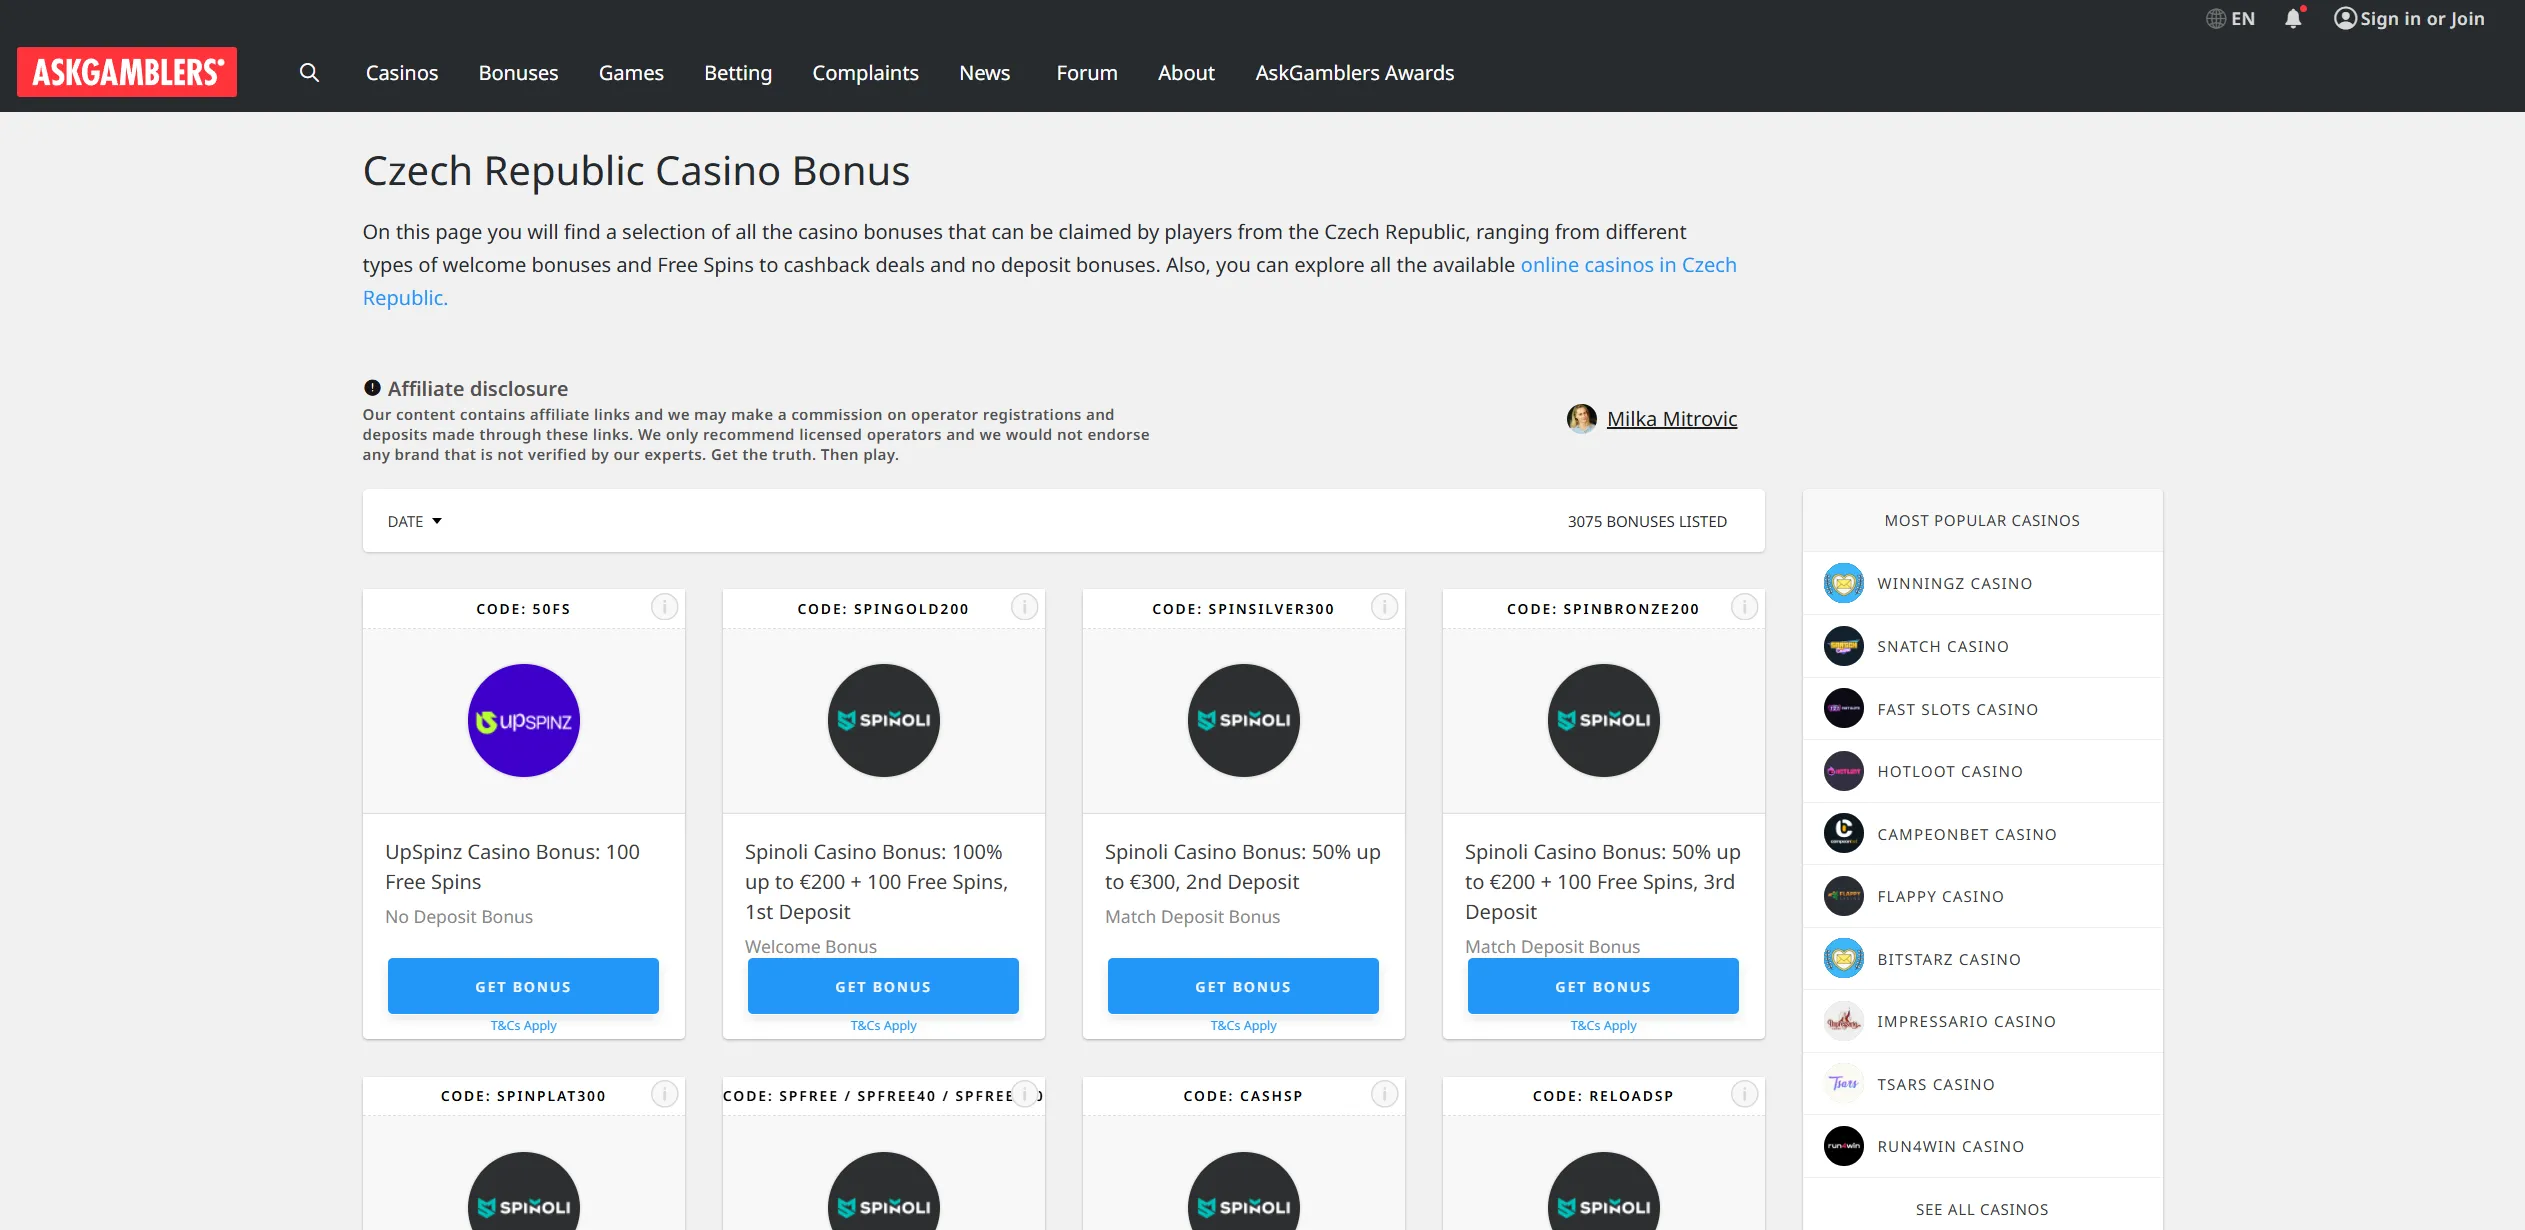Open online casinos in Czech Republic link
The width and height of the screenshot is (2525, 1230).
point(1050,281)
